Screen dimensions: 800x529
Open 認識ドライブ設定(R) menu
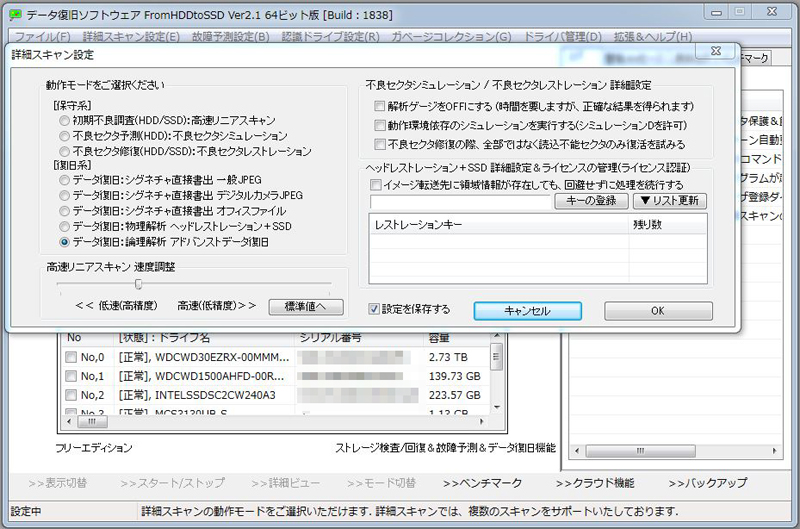(331, 37)
